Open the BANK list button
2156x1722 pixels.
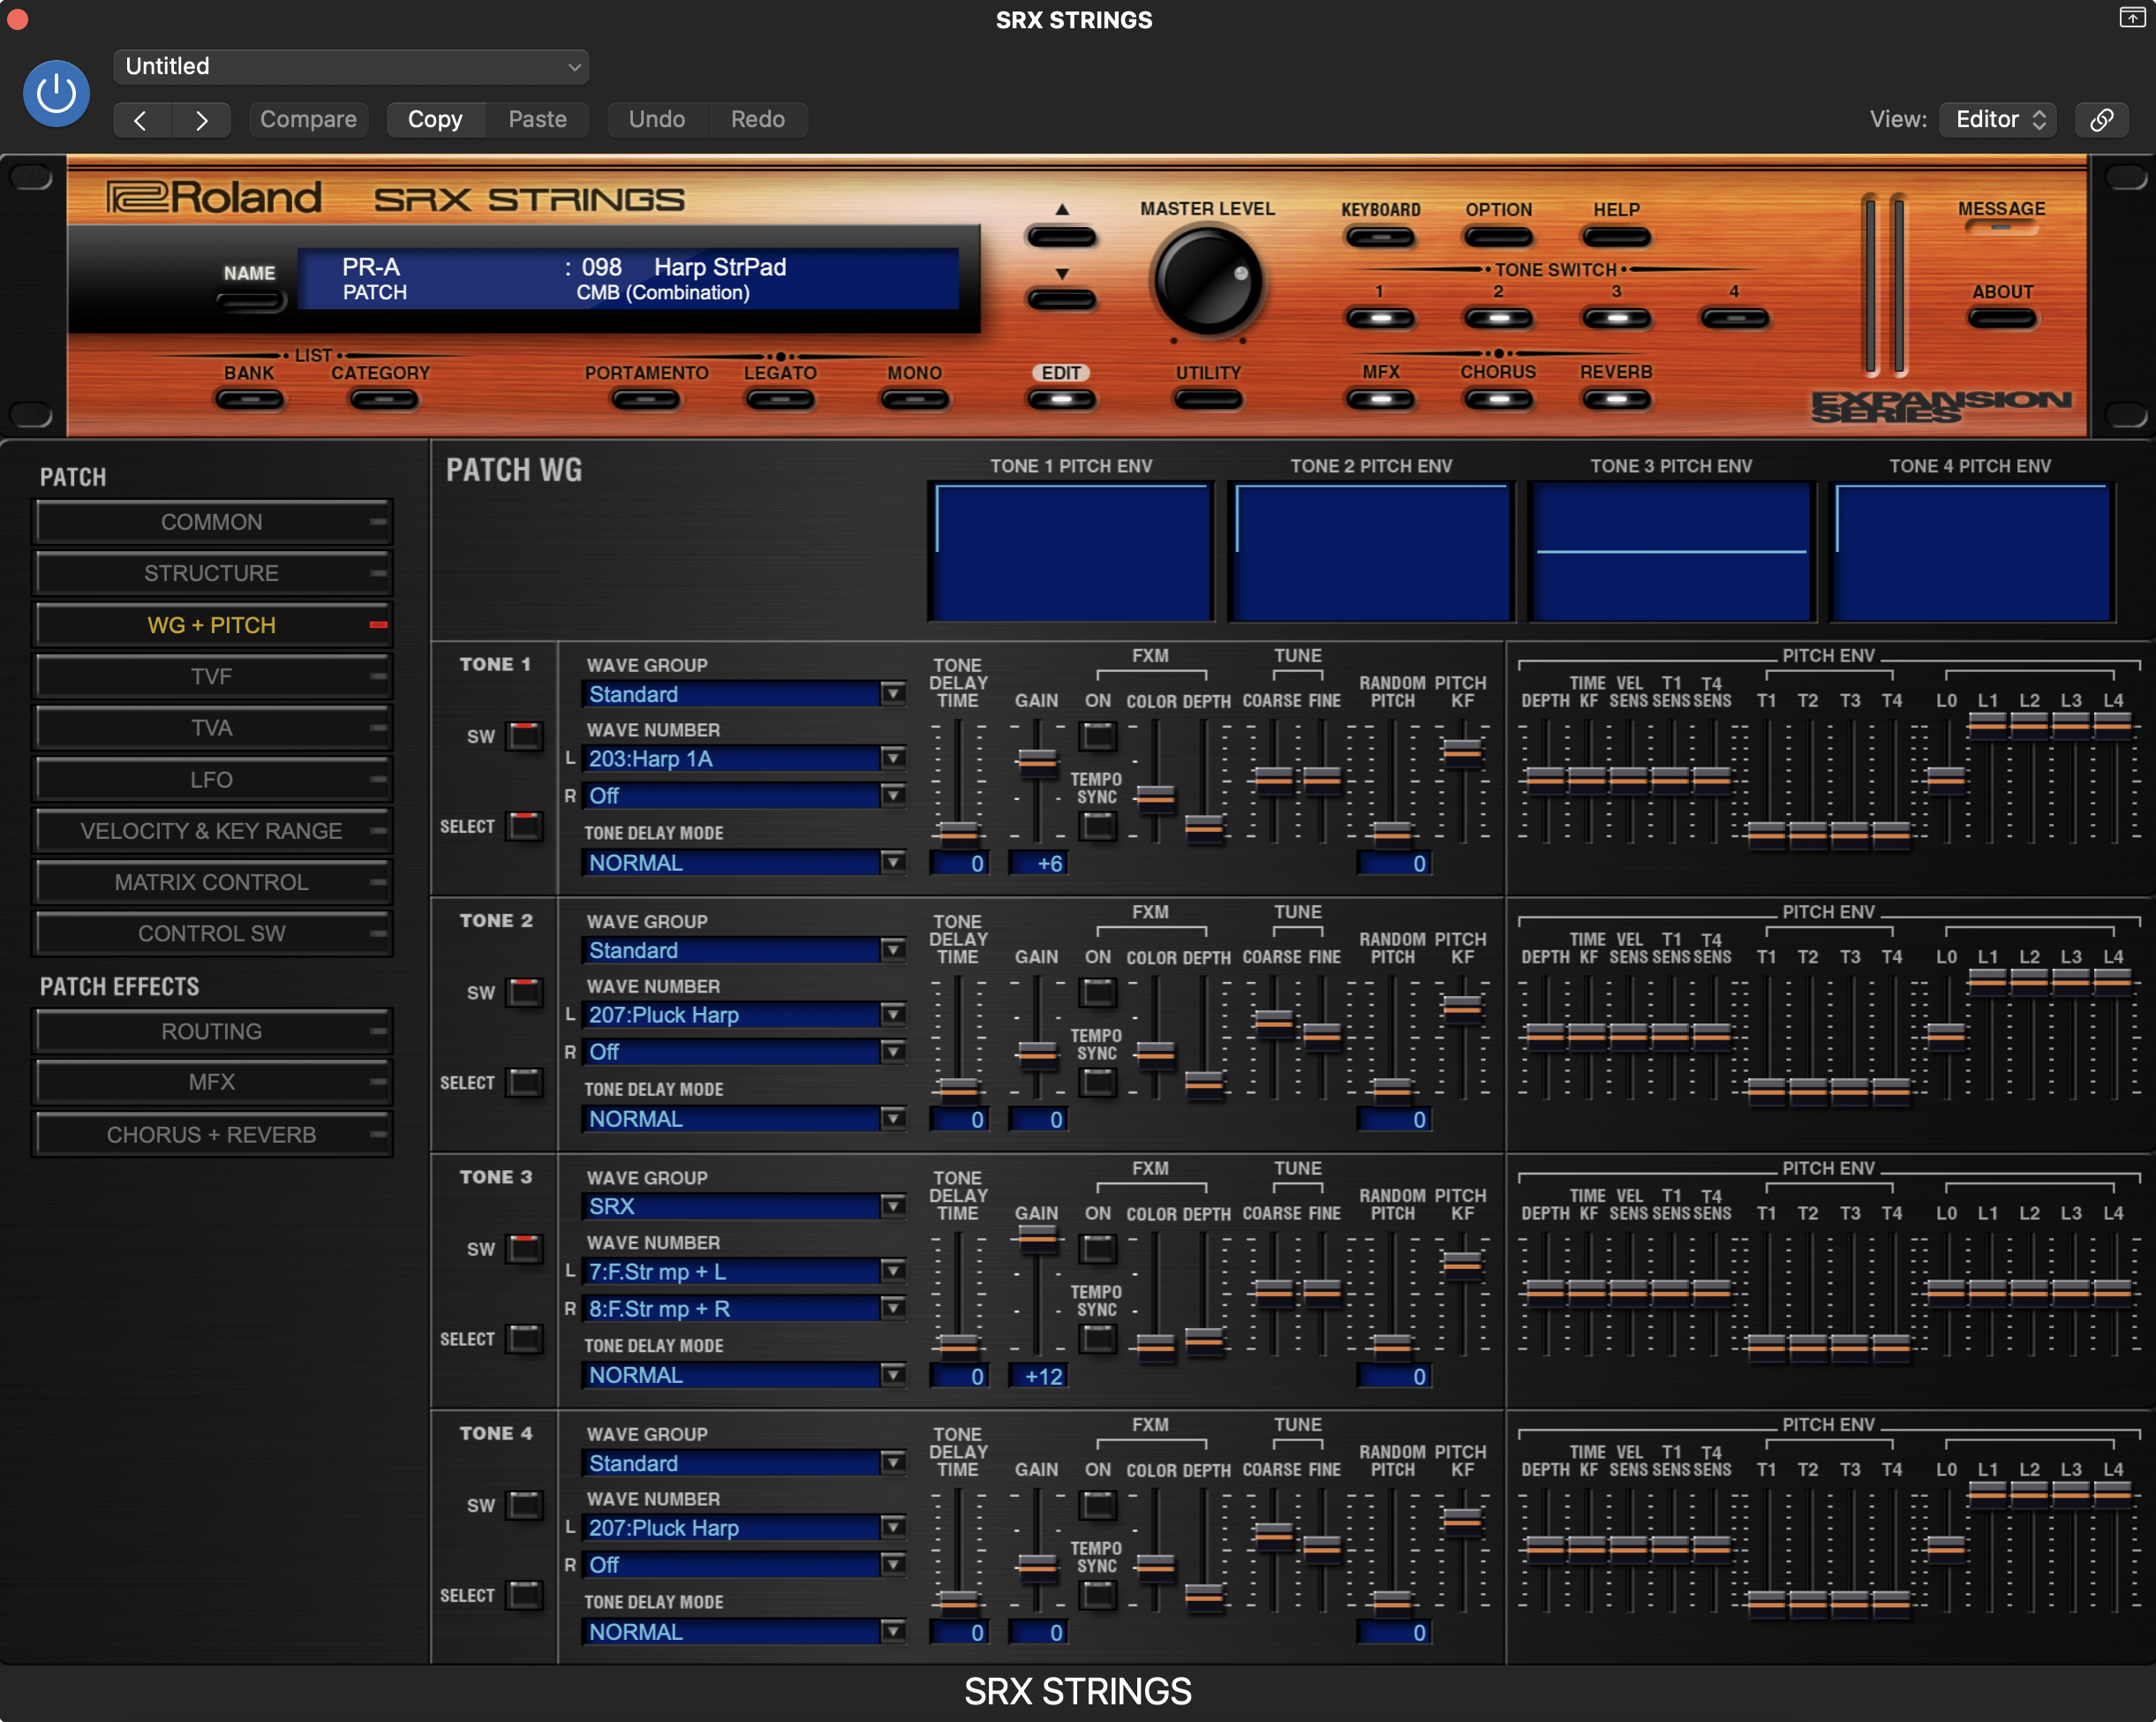point(249,400)
